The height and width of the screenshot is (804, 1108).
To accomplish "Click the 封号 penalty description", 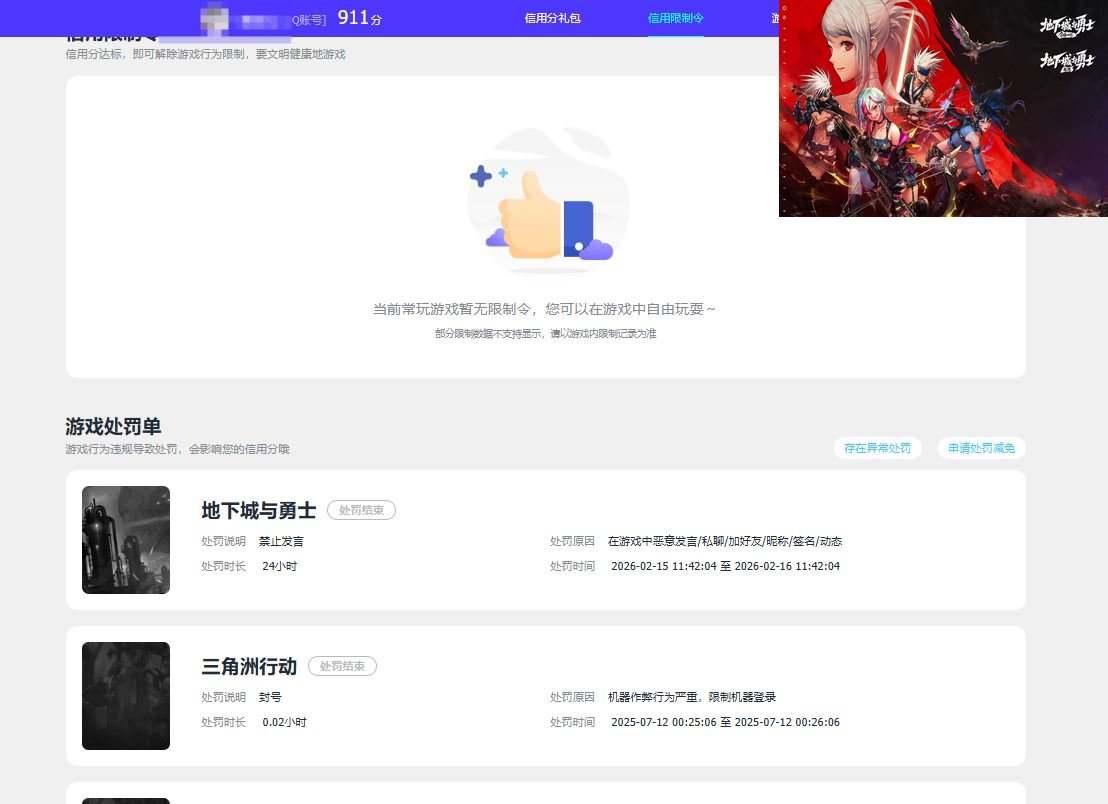I will pos(270,697).
